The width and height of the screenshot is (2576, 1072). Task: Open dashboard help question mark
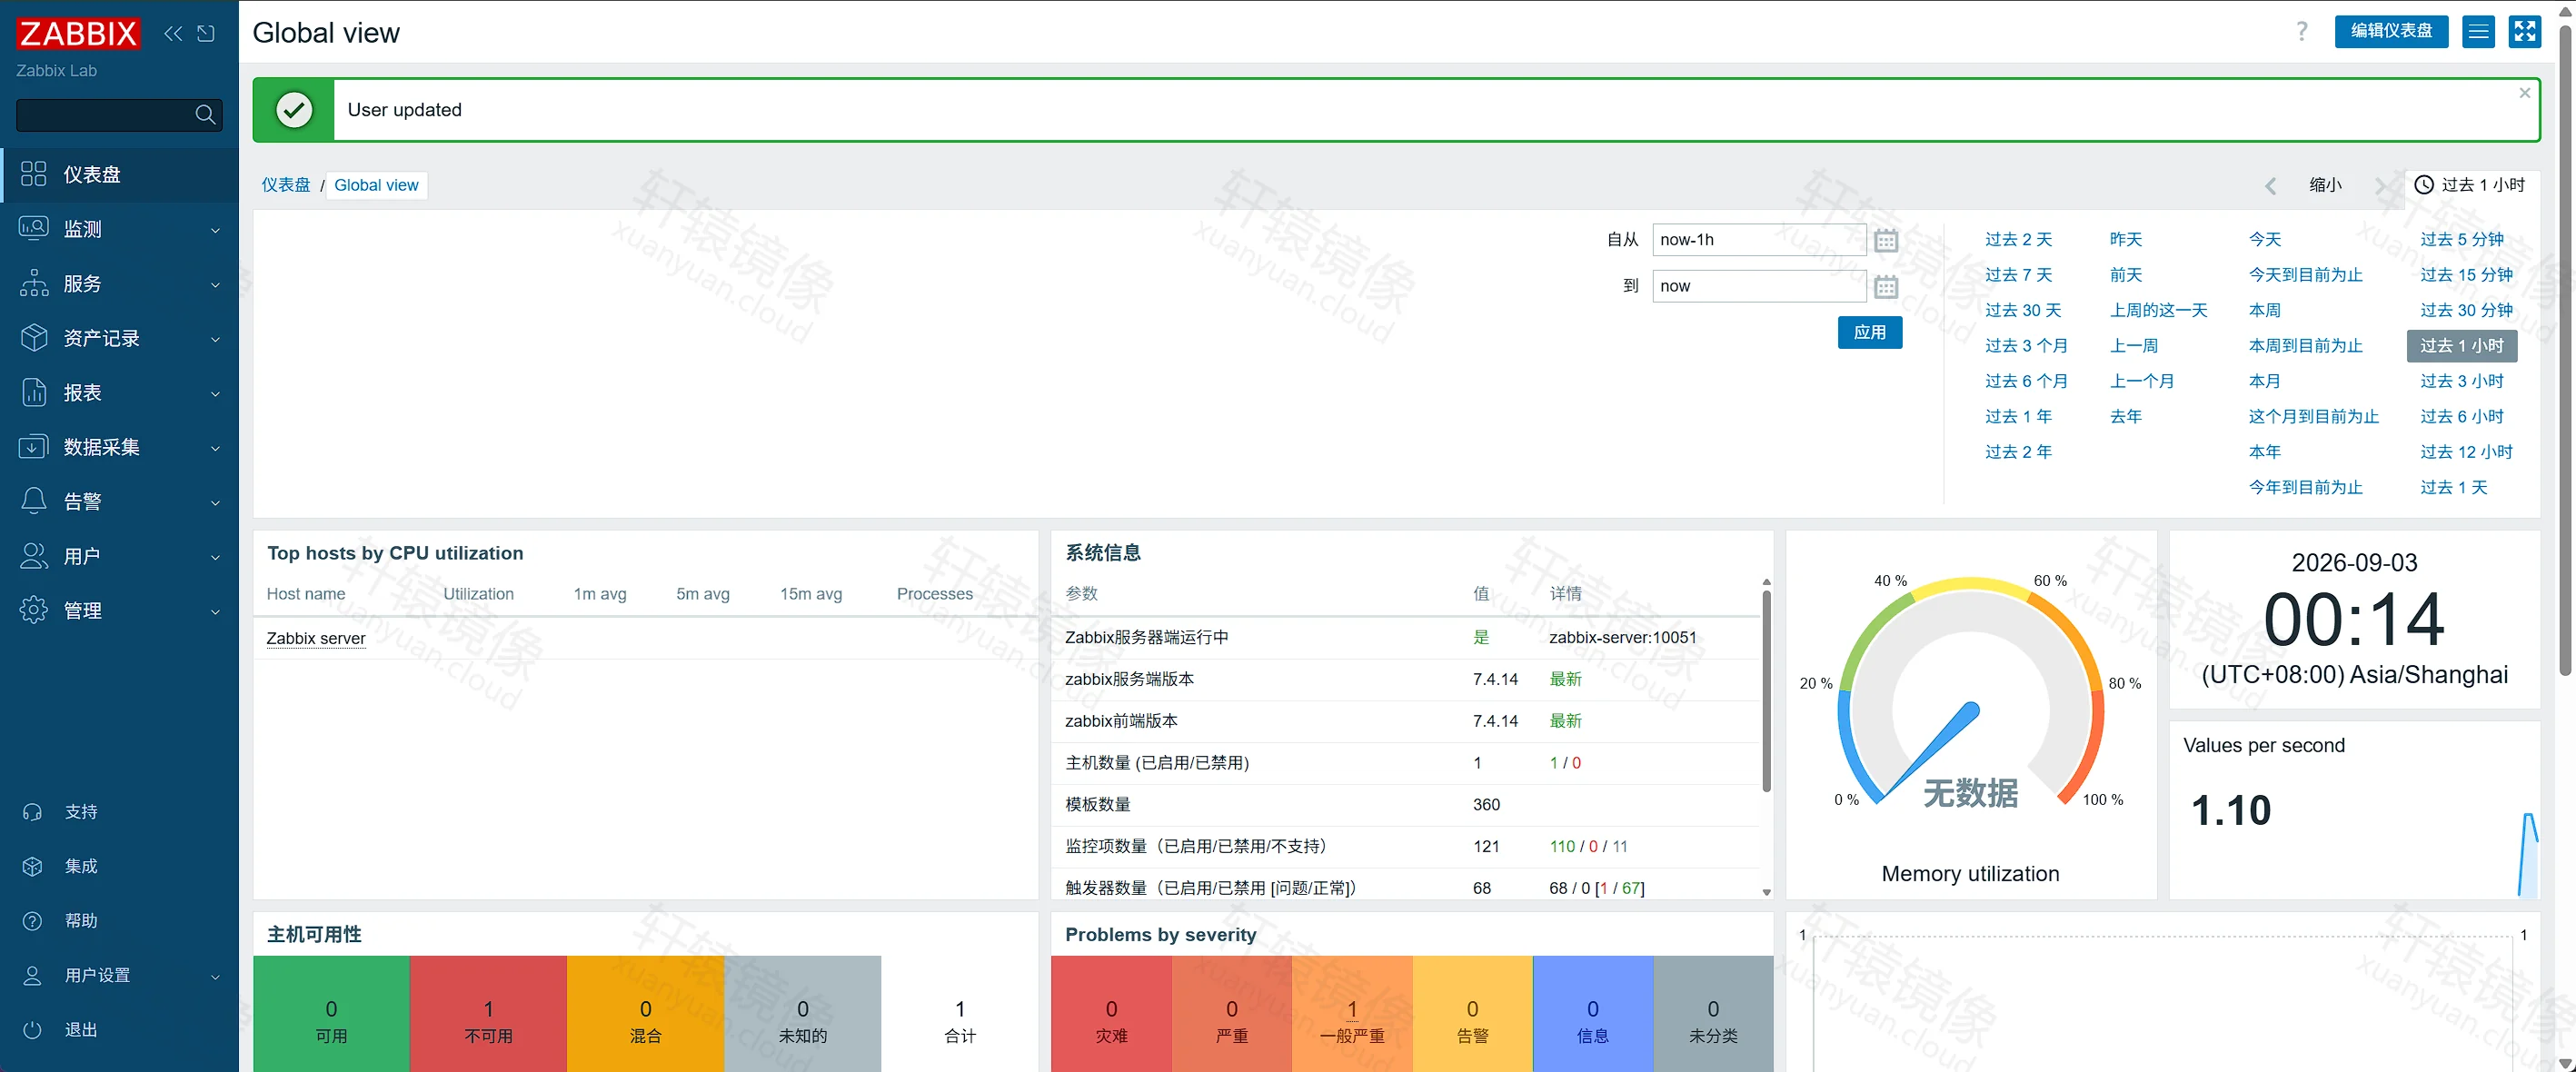click(2302, 32)
